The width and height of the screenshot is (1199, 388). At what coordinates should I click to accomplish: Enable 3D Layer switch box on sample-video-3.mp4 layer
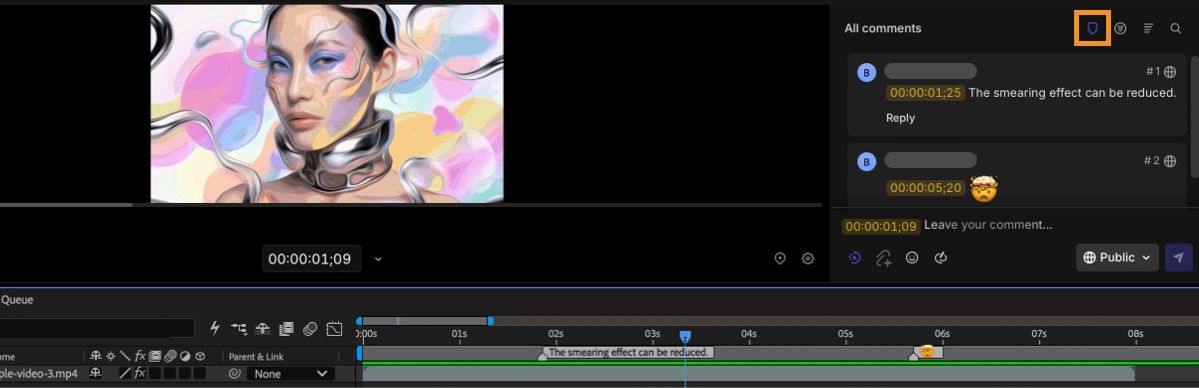[x=200, y=373]
